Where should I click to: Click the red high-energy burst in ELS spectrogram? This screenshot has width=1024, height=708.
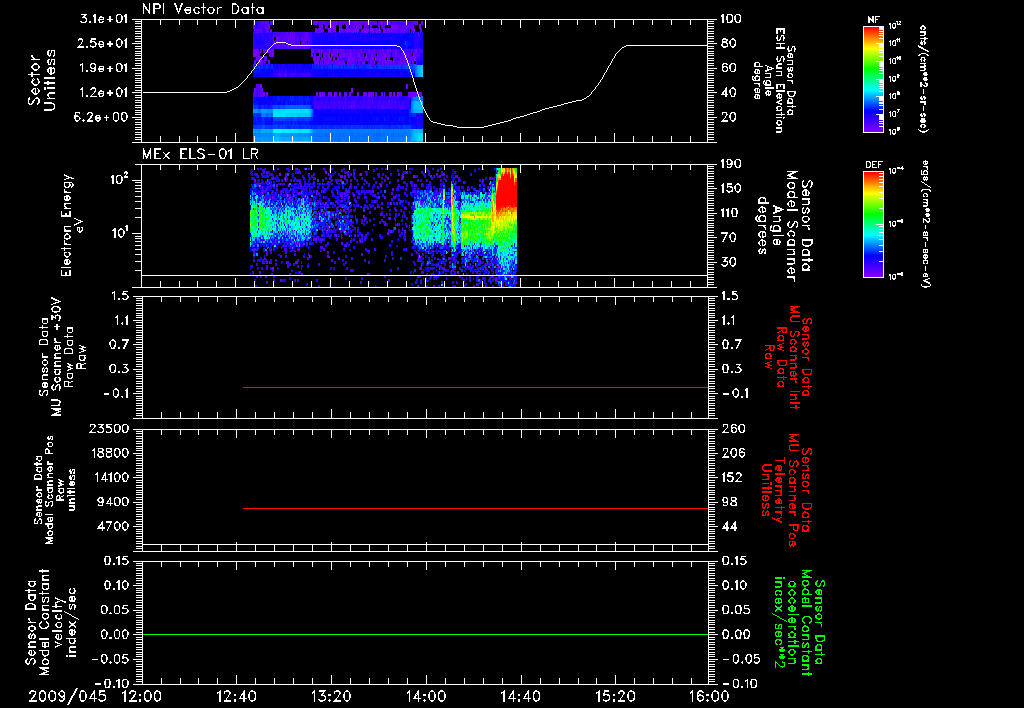click(506, 189)
